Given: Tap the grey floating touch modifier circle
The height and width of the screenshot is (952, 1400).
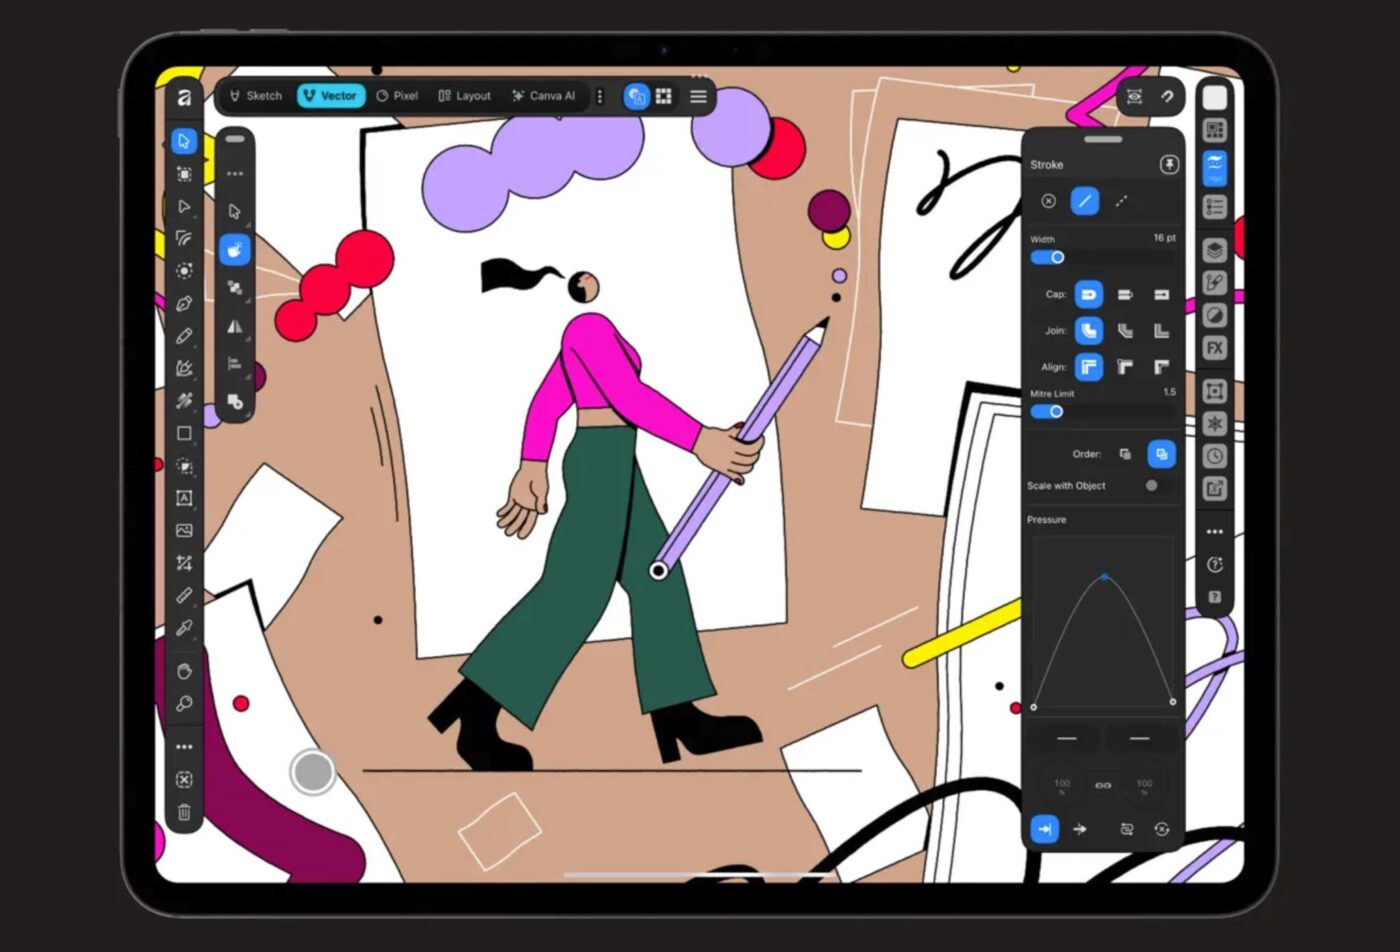Looking at the screenshot, I should (312, 772).
